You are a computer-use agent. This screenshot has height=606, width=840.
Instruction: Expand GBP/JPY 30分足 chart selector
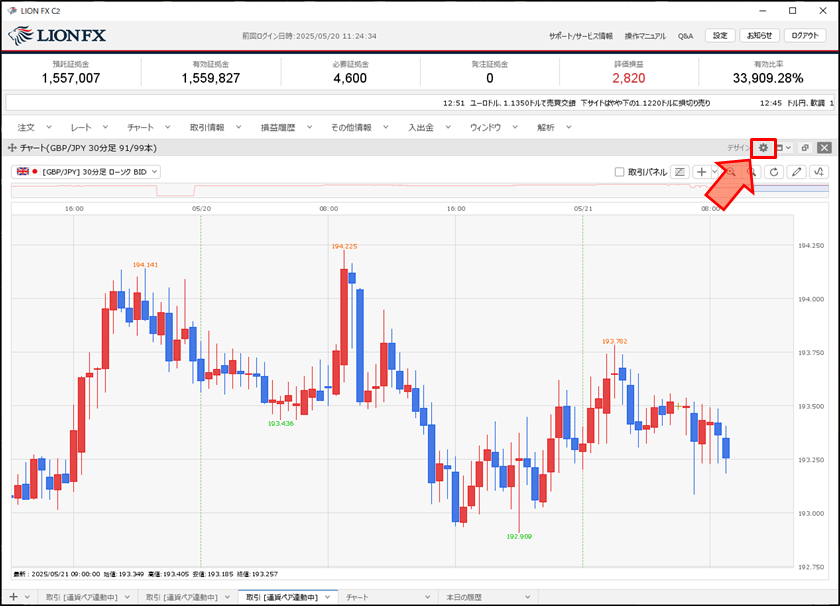pyautogui.click(x=86, y=172)
